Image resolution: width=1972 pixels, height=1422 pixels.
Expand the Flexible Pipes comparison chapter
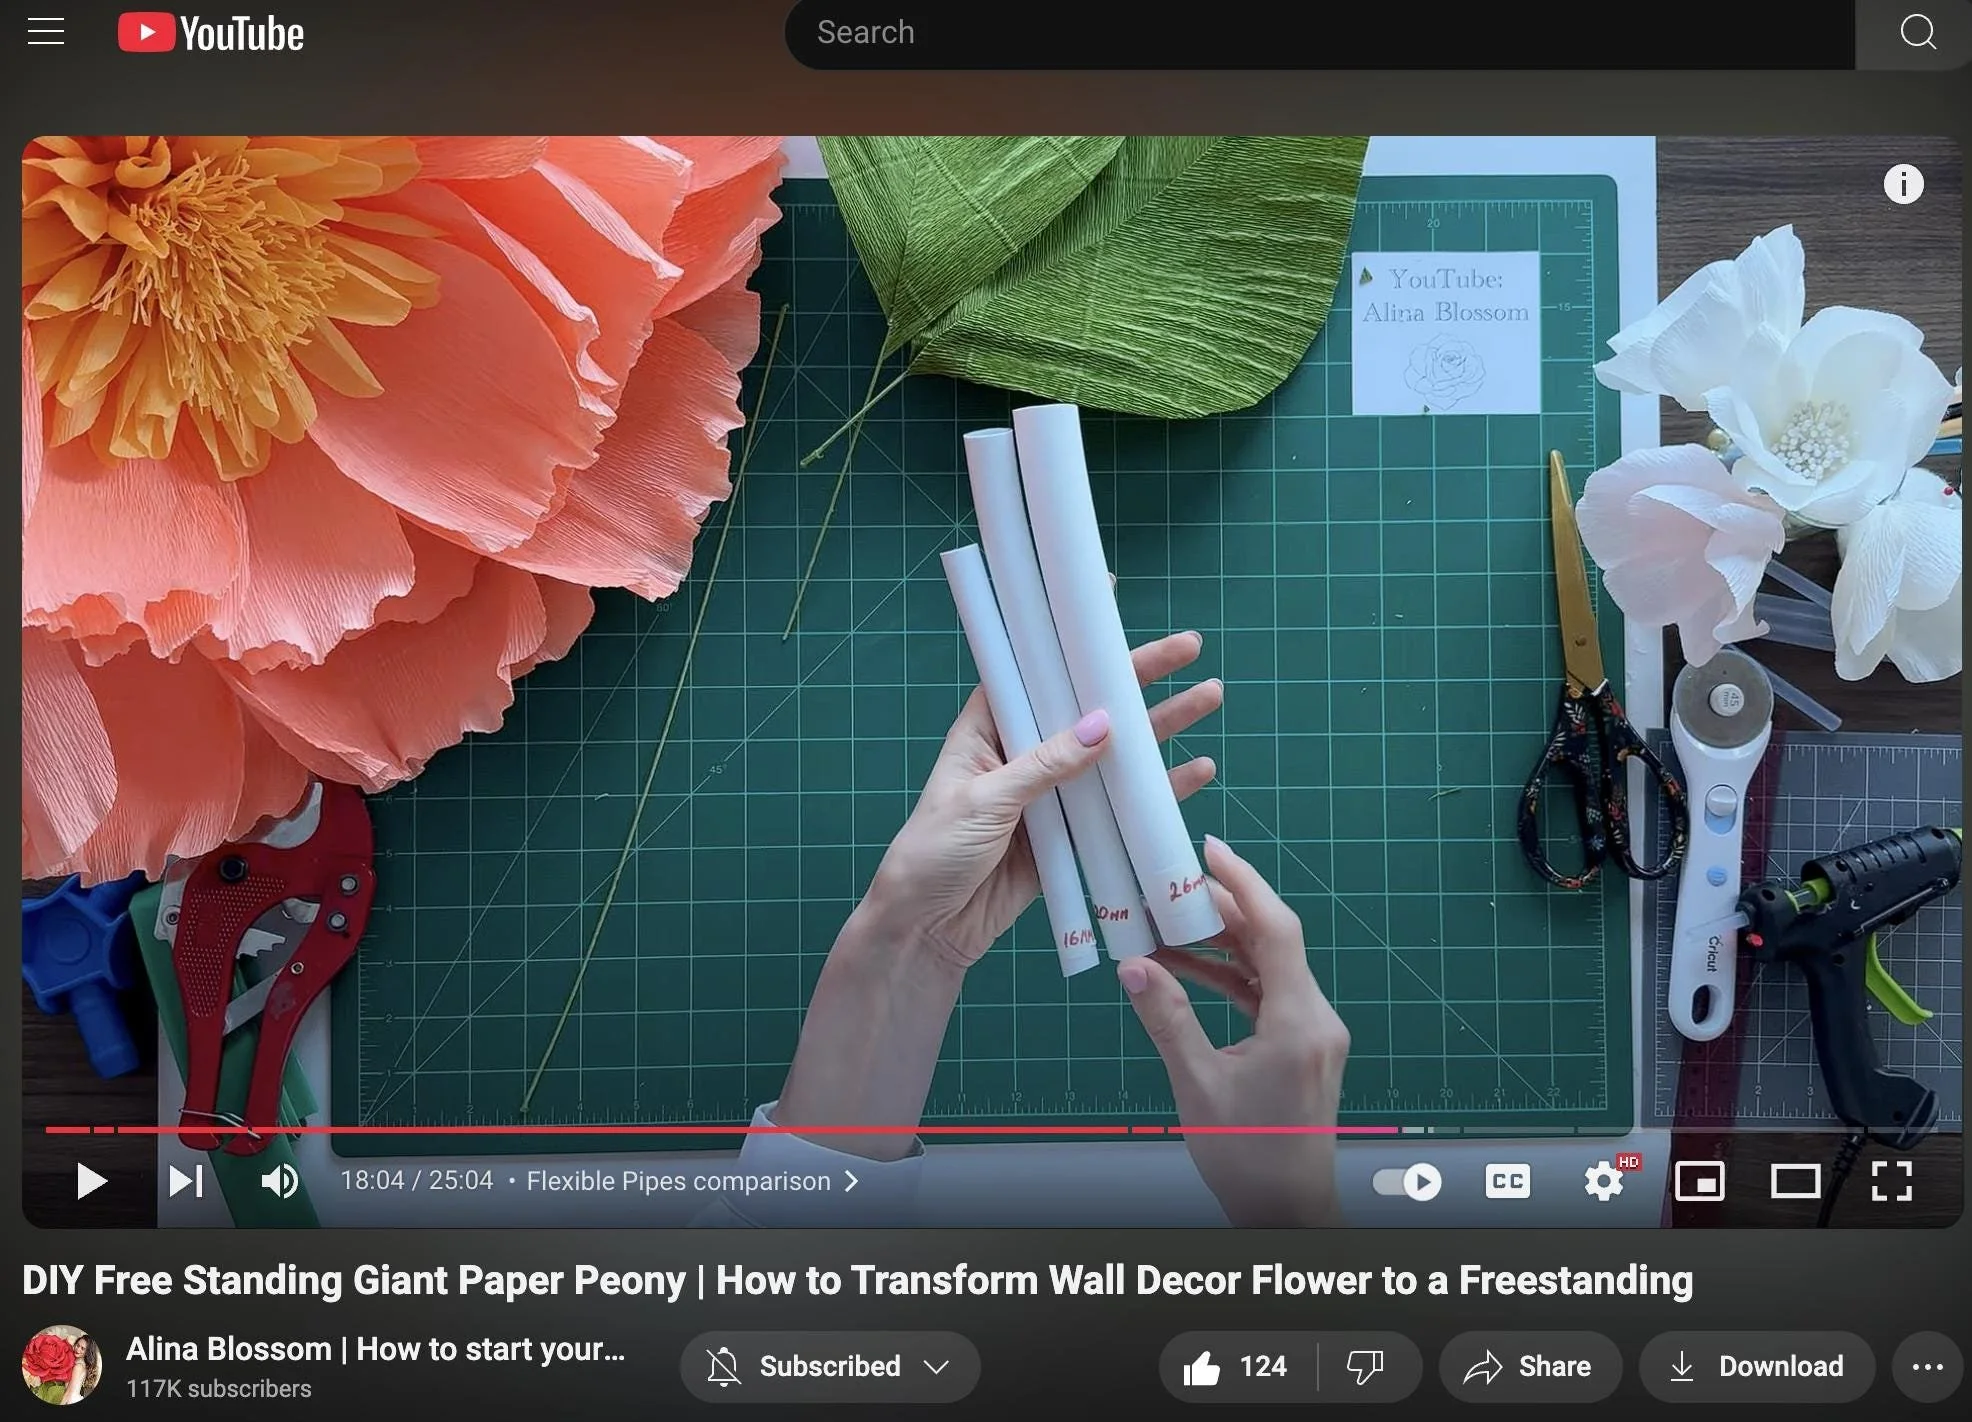(692, 1181)
